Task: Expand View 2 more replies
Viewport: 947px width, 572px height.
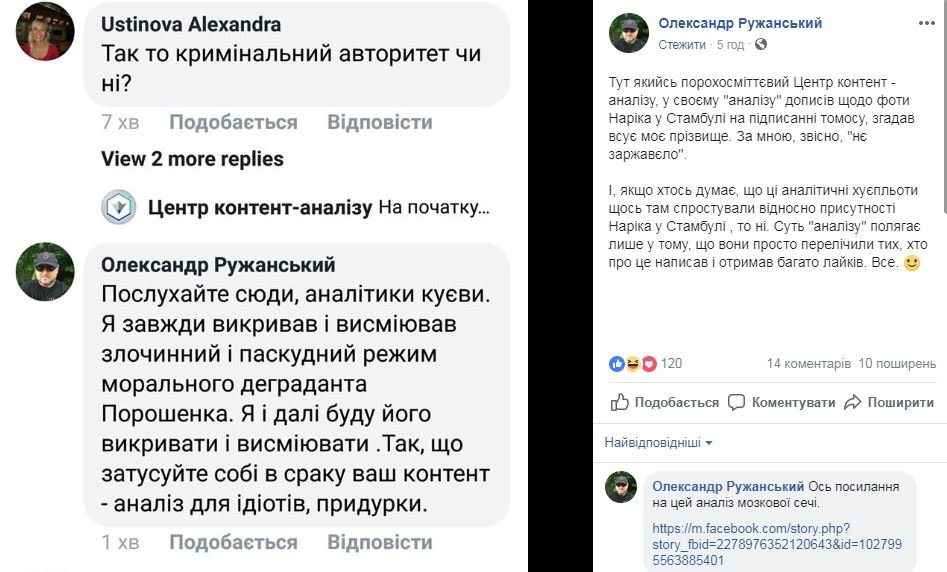Action: point(192,159)
